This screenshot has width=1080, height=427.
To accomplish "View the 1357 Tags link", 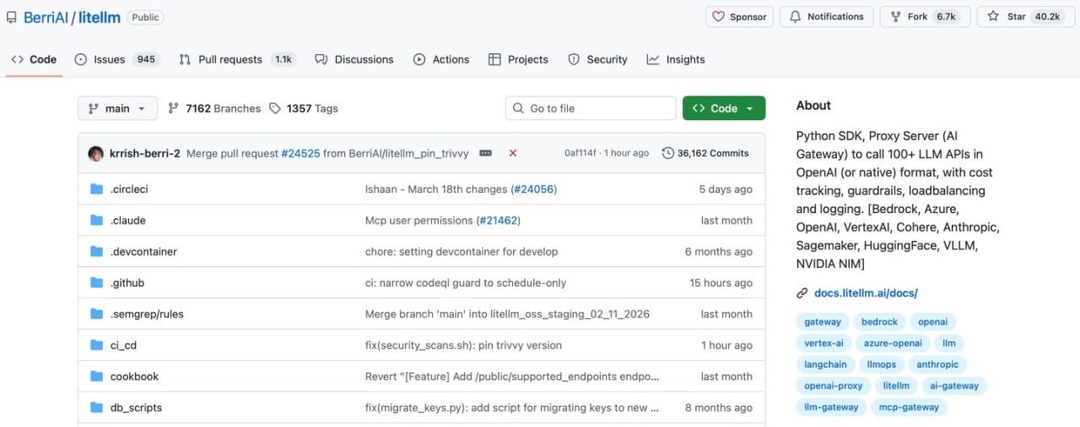I will click(x=304, y=108).
